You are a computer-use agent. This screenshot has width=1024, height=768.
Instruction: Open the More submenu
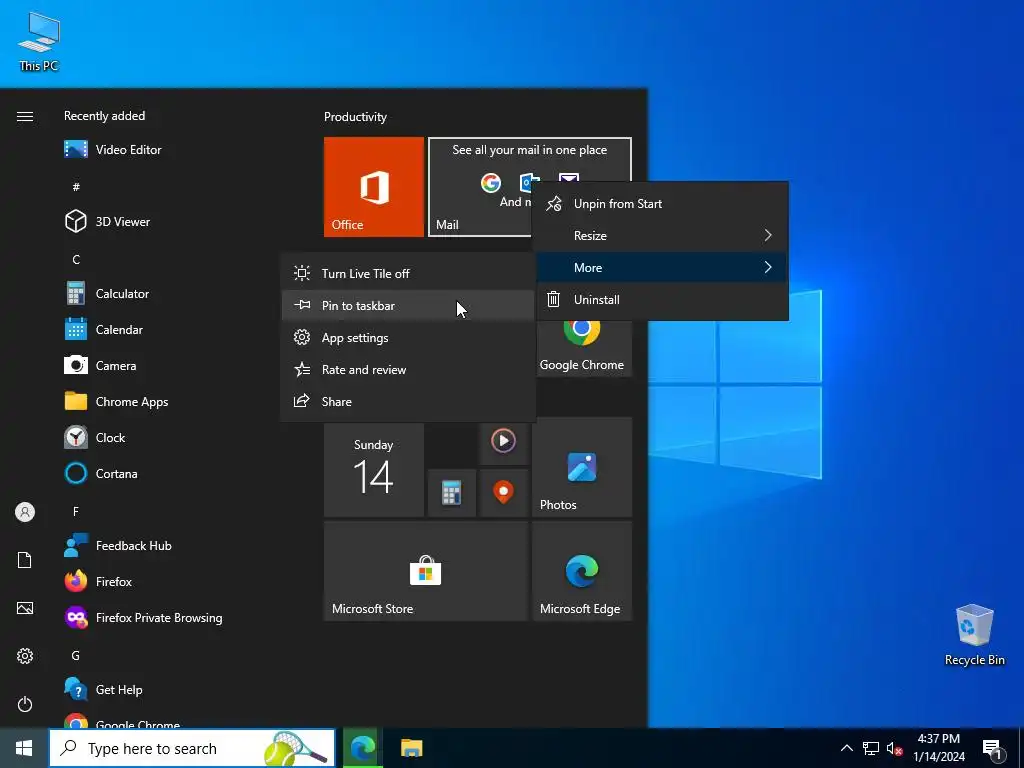point(662,268)
